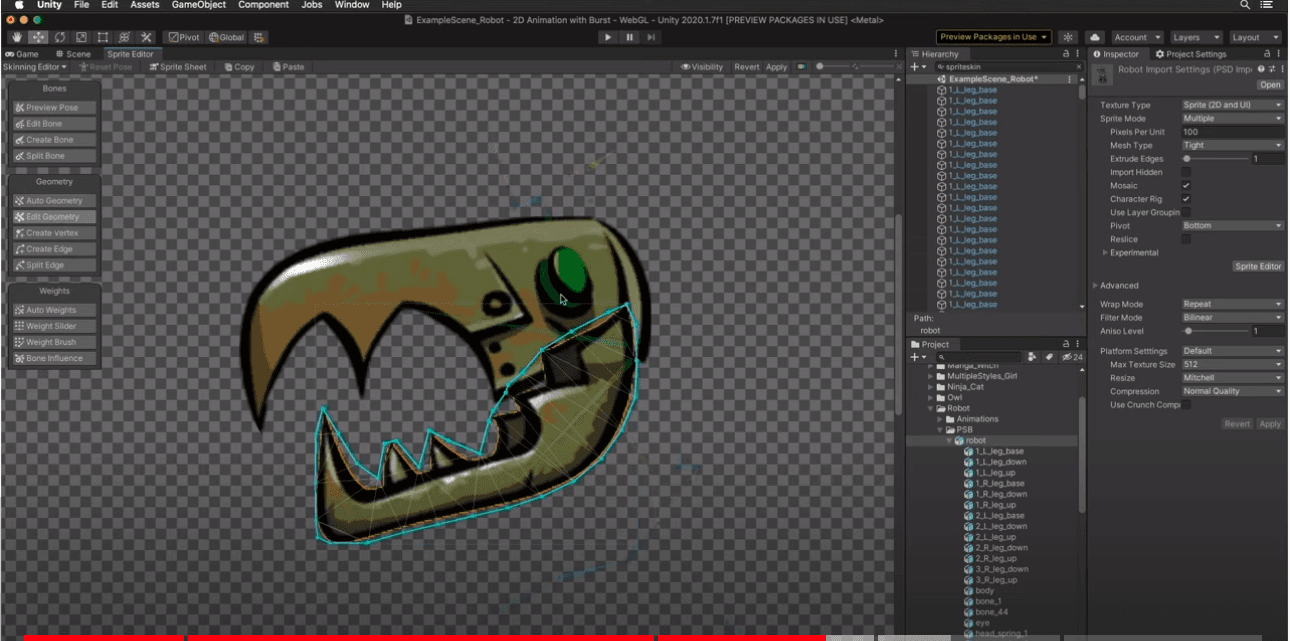This screenshot has width=1290, height=641.
Task: Select the Rect tool
Action: [102, 37]
